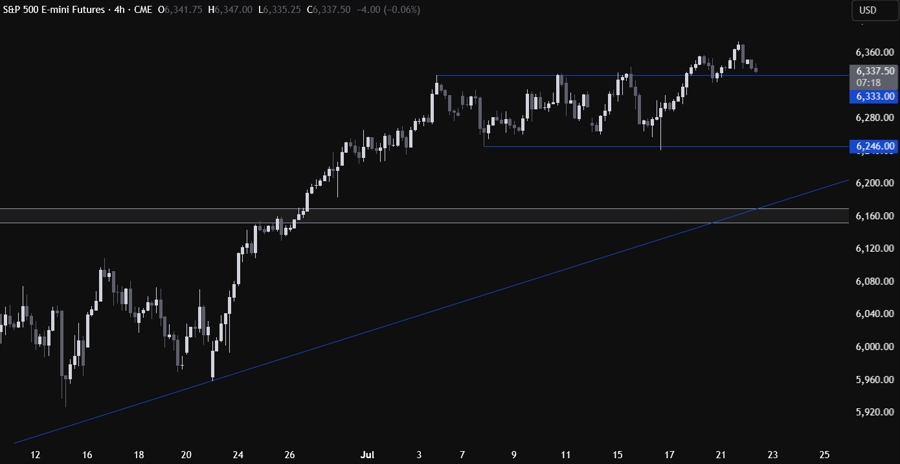This screenshot has width=900, height=464.
Task: Click the current price label 6,337.50
Action: coord(874,71)
